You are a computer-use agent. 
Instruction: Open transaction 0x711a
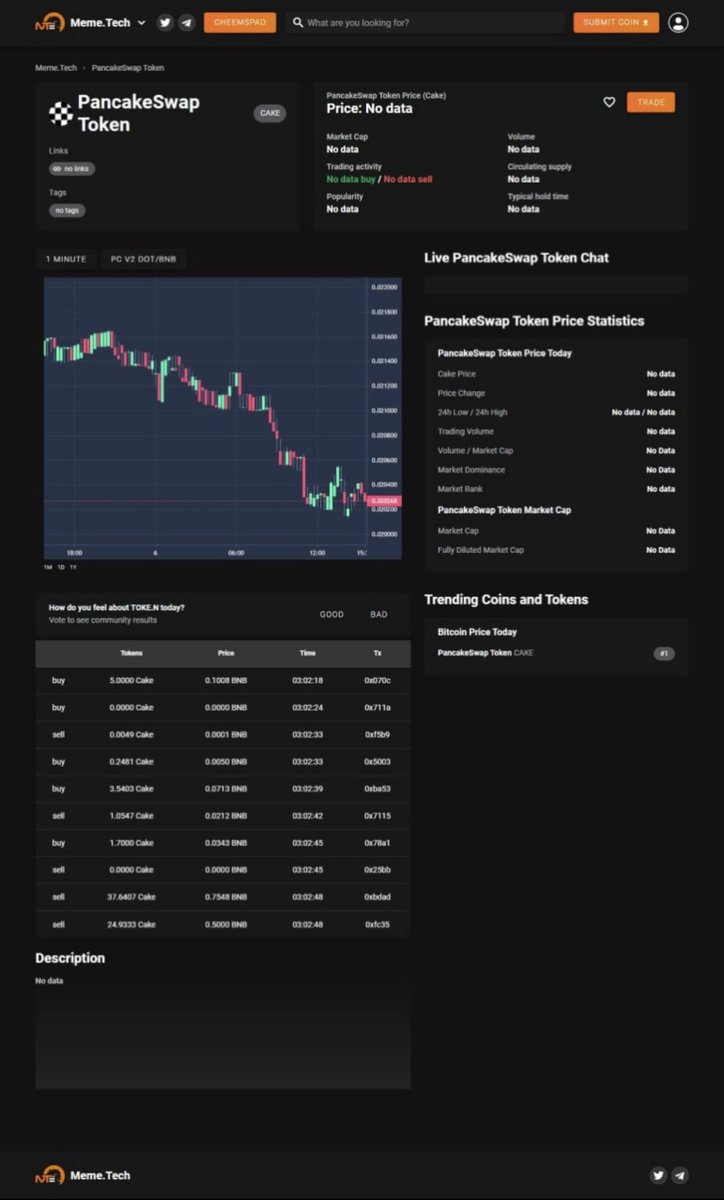[377, 707]
